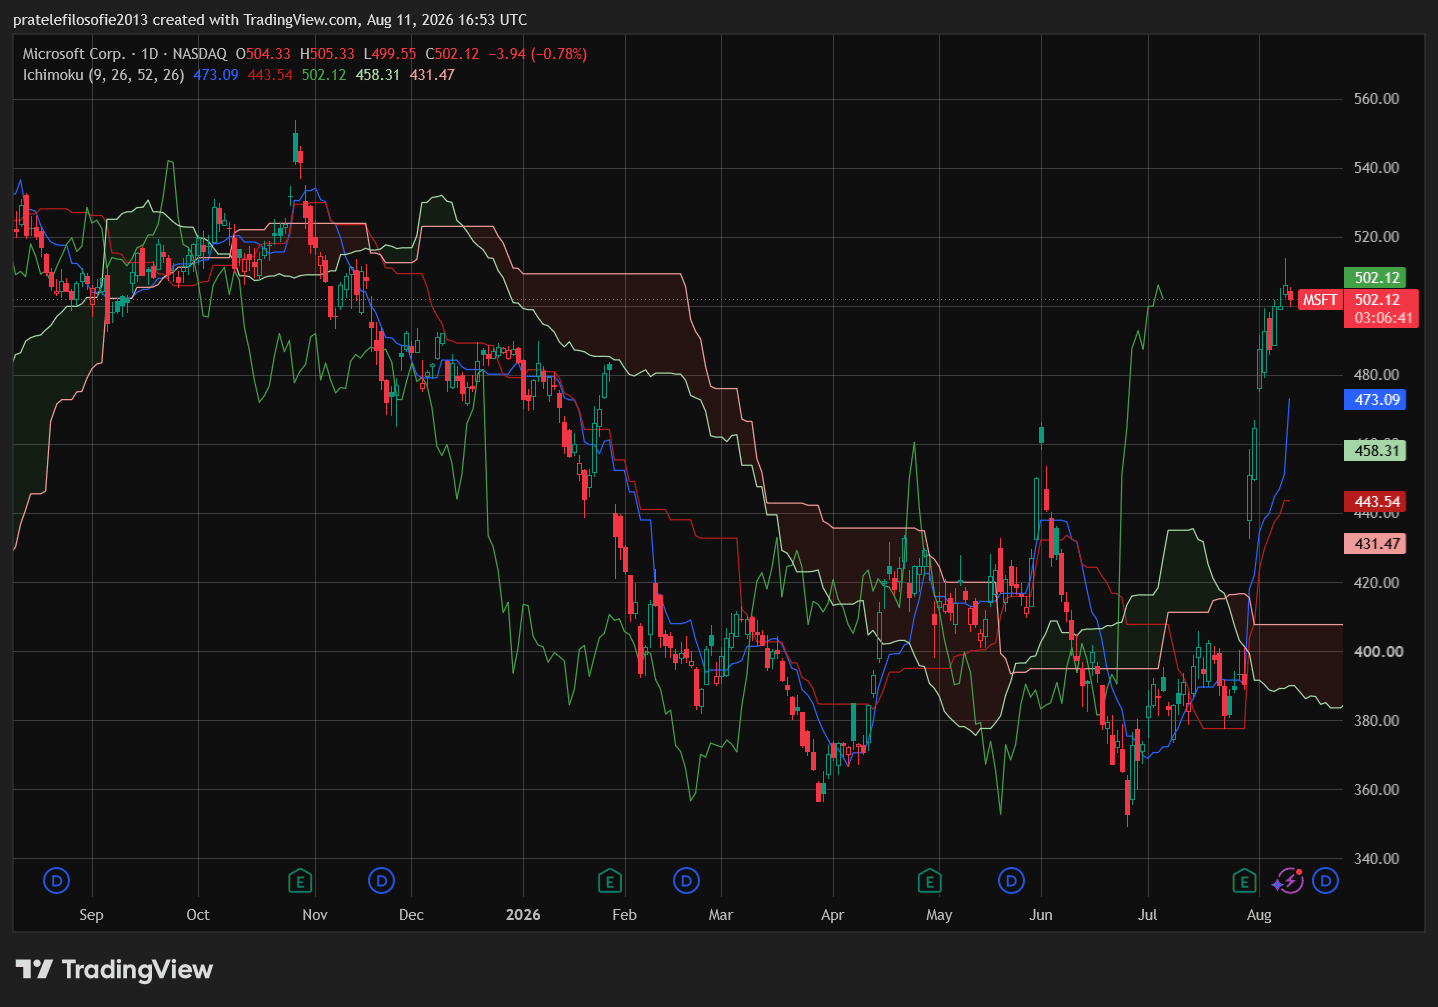Click the dividend marker between Feb and Mar

(686, 881)
